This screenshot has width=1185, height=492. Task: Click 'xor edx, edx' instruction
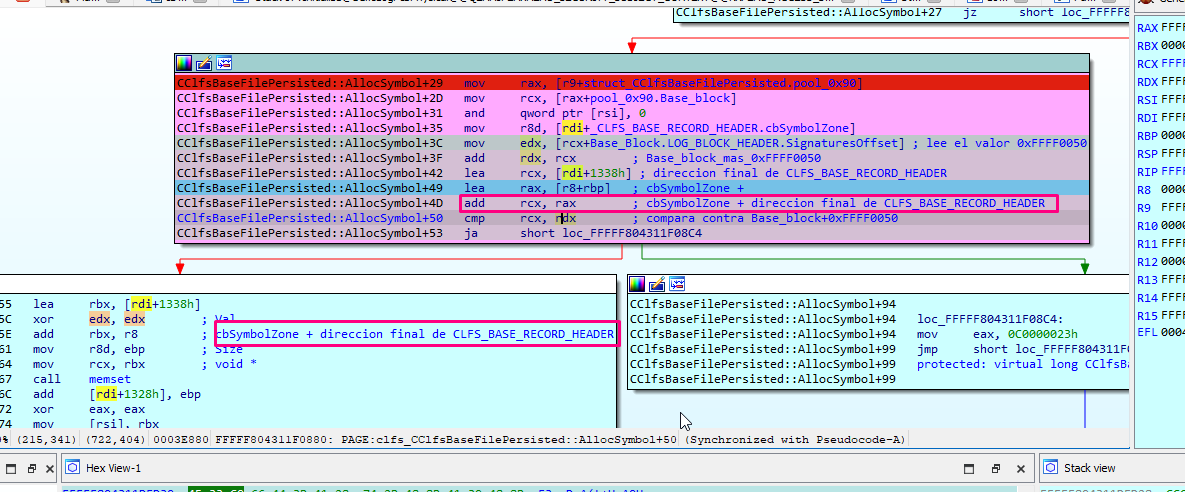[x=90, y=320]
